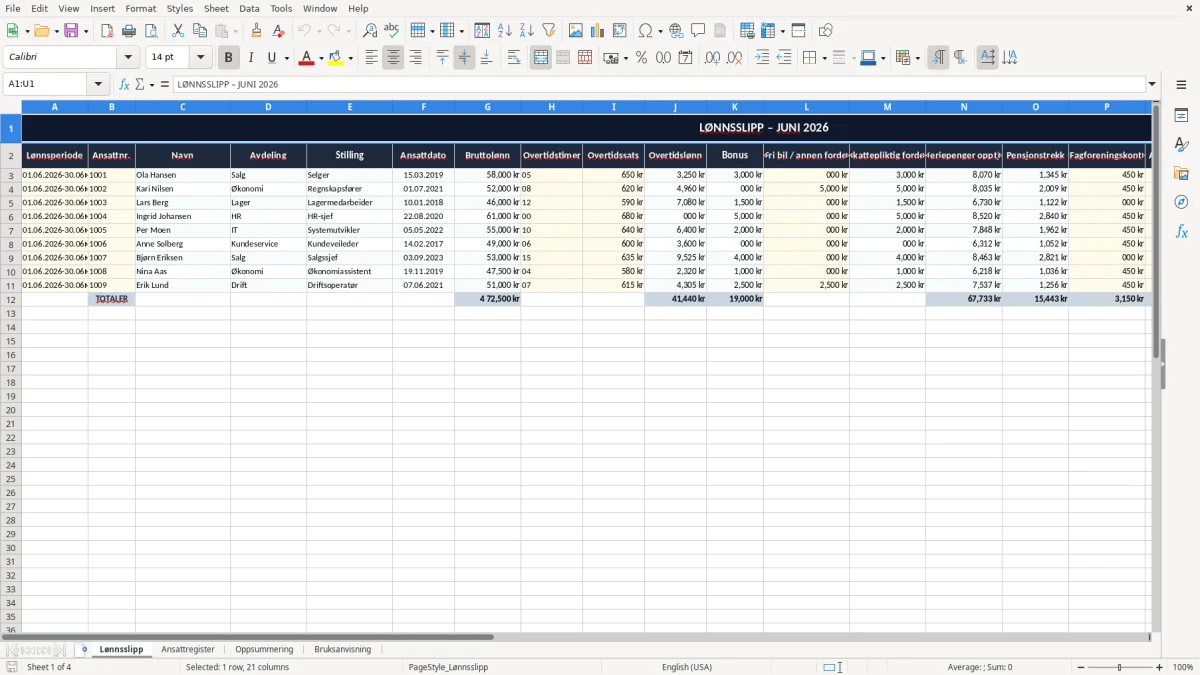Click the language English (USA) in the status bar
Viewport: 1200px width, 675px height.
pyautogui.click(x=687, y=667)
